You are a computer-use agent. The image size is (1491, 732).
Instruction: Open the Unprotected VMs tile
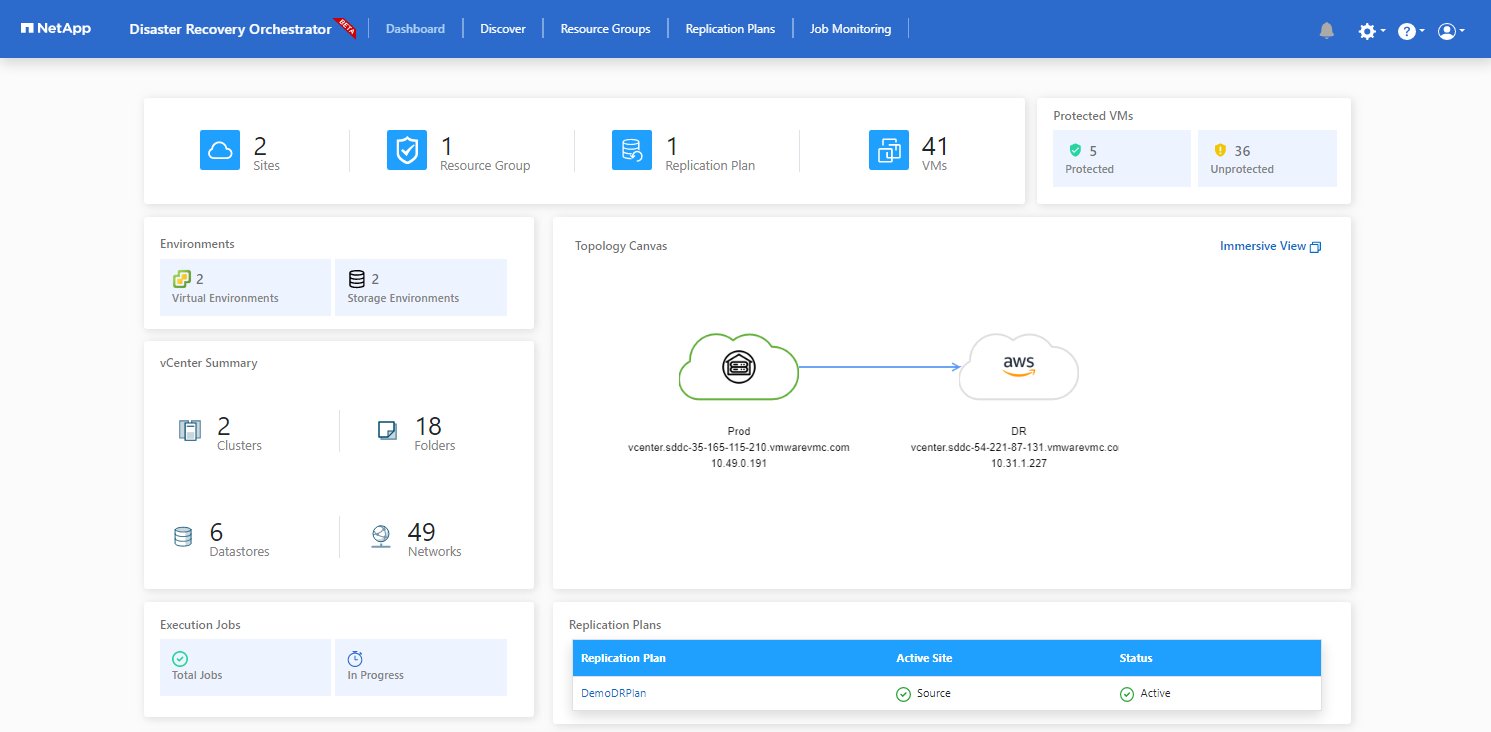tap(1267, 158)
